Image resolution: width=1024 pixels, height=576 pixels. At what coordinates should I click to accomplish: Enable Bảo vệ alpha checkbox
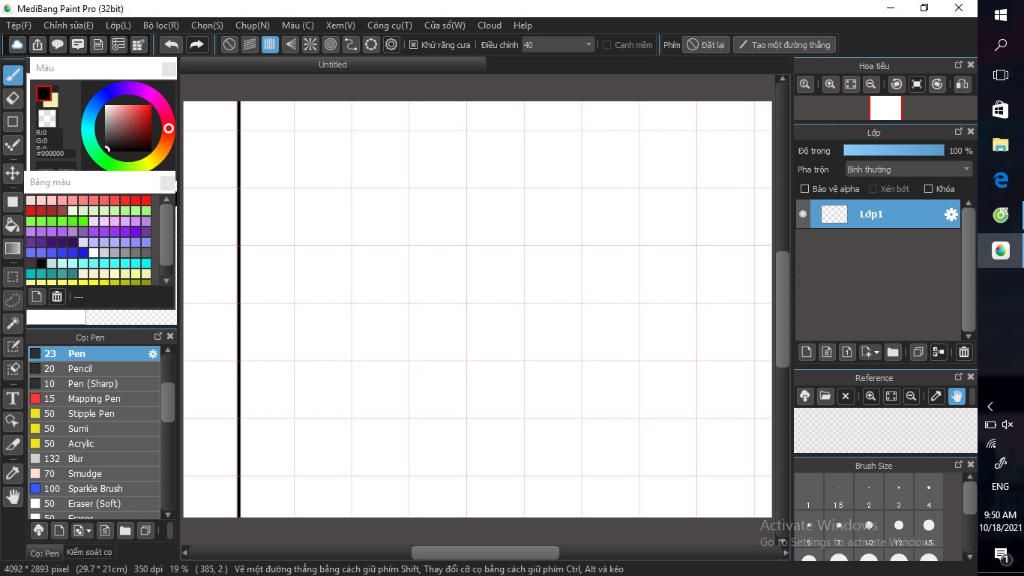[x=805, y=189]
